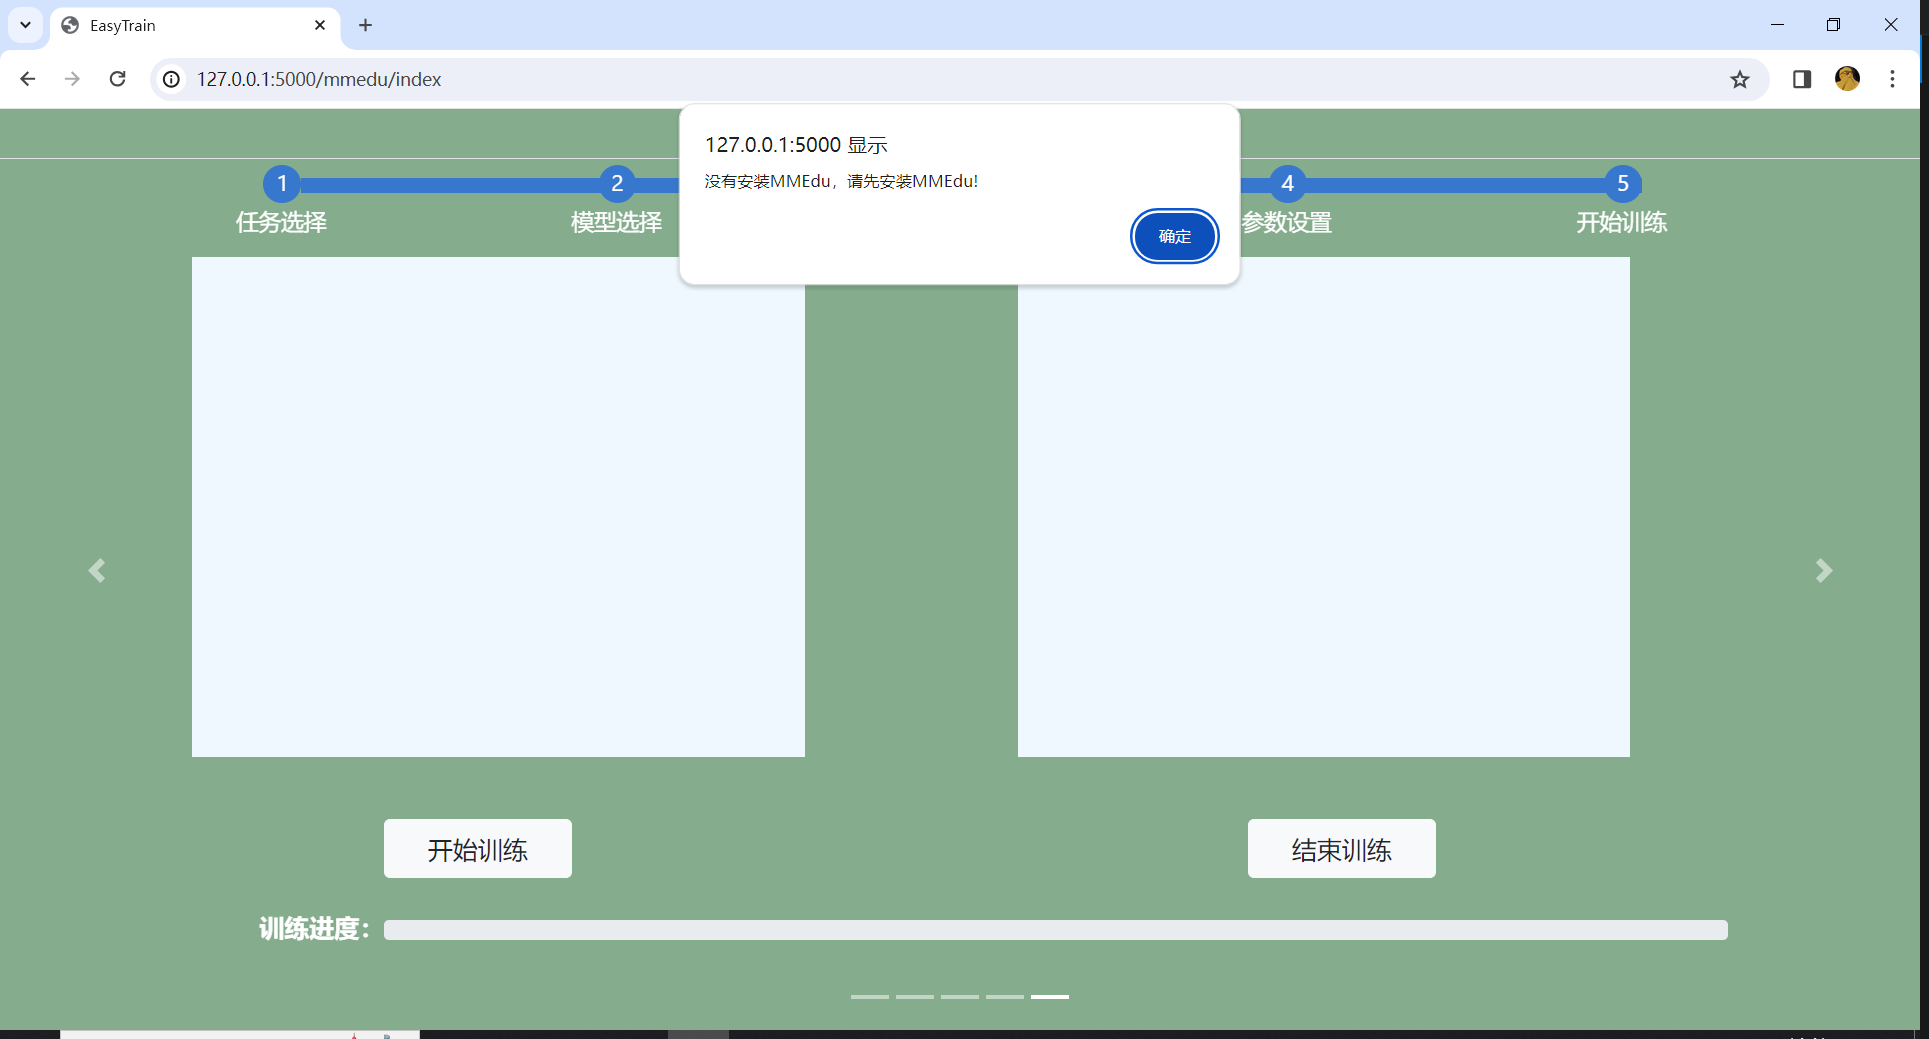This screenshot has height=1039, width=1929.
Task: Click the 开始训练 button
Action: point(478,849)
